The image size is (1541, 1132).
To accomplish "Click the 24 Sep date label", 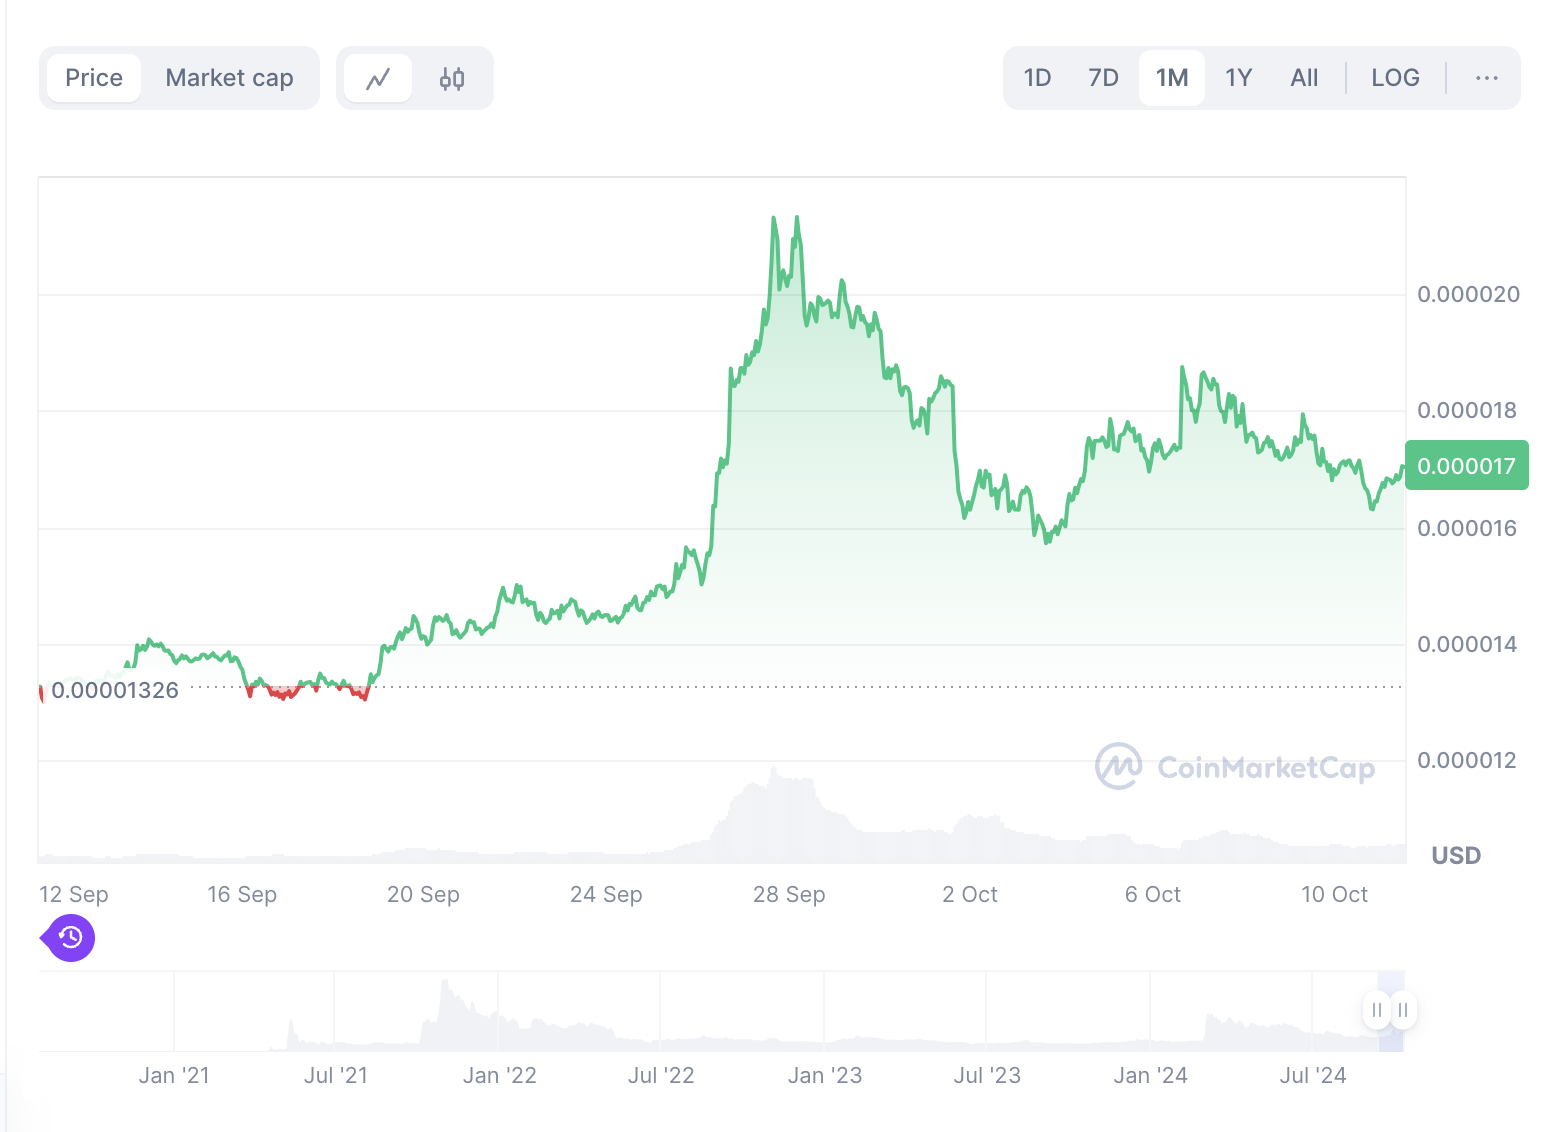I will pyautogui.click(x=606, y=894).
